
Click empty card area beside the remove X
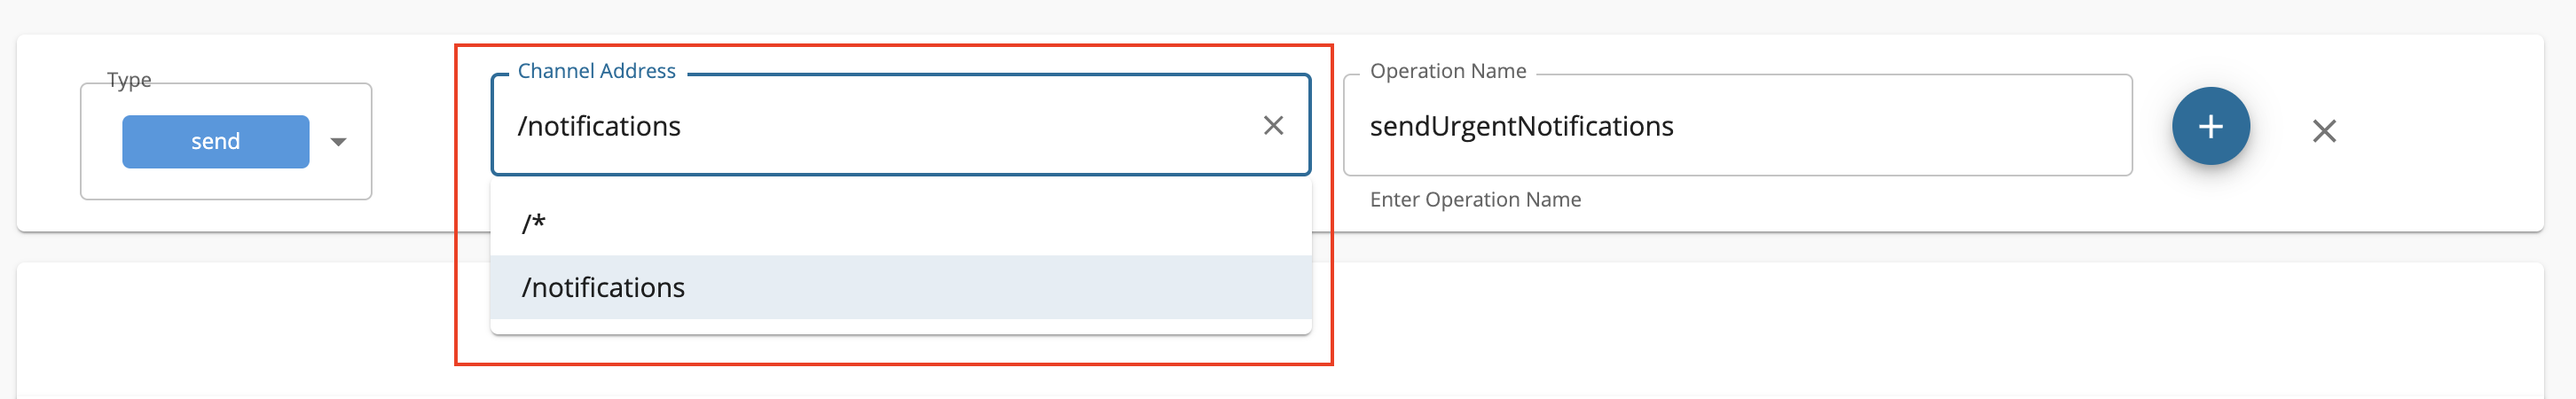[x=2440, y=131]
